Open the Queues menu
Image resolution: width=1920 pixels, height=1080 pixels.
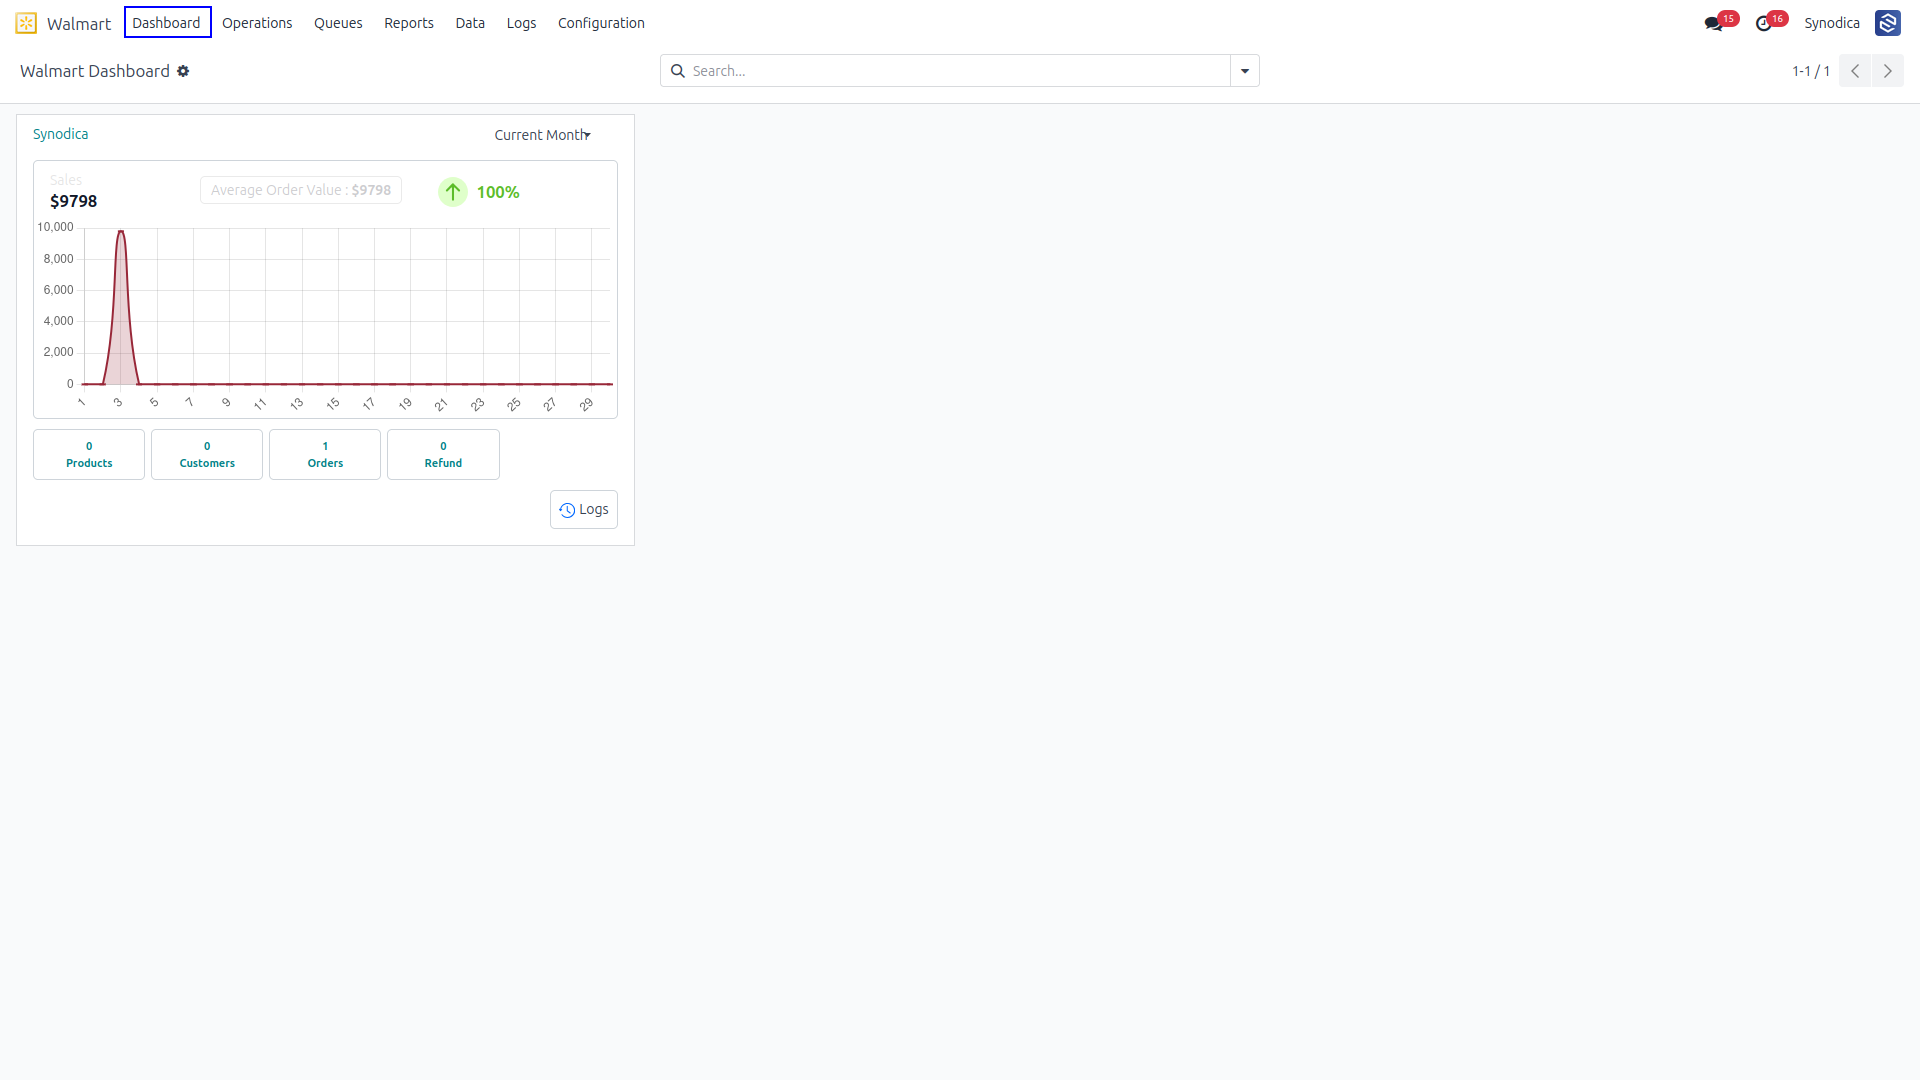(338, 23)
